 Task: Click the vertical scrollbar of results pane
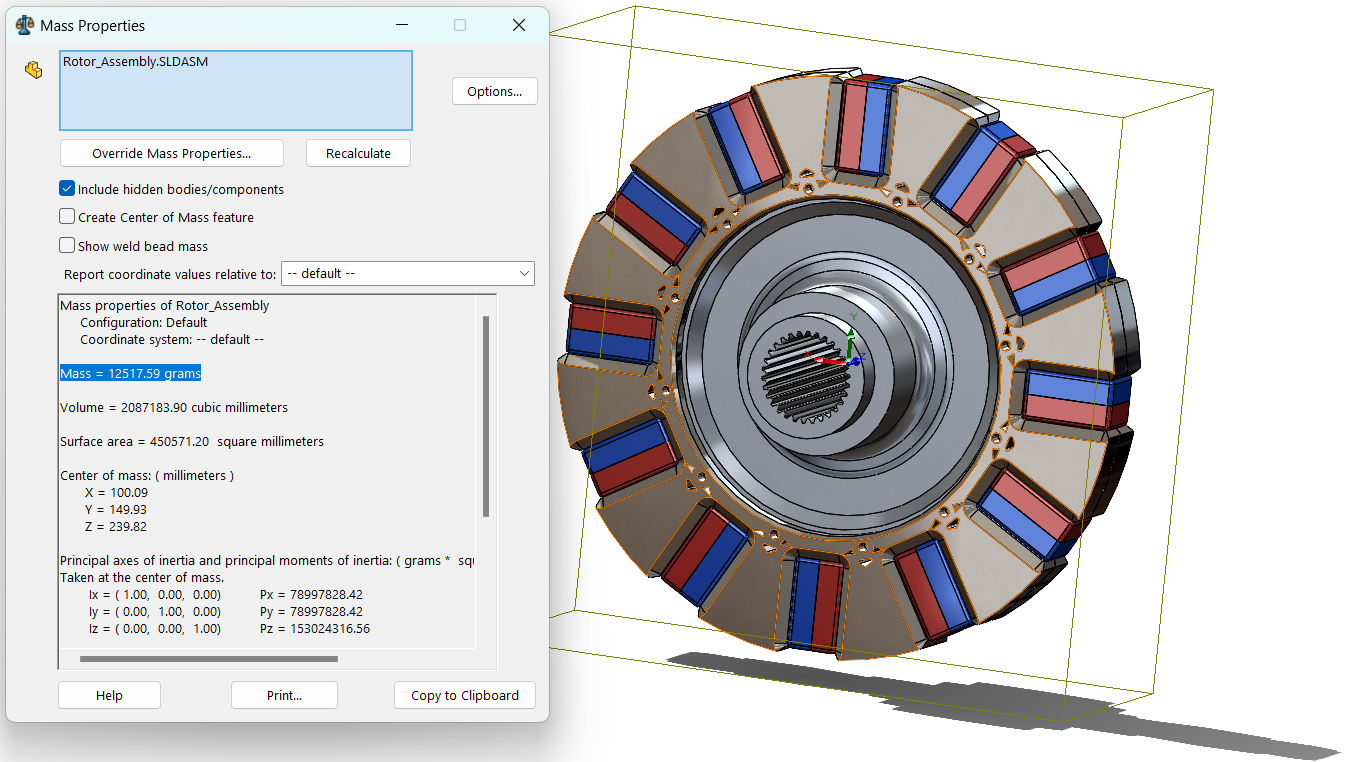point(486,415)
